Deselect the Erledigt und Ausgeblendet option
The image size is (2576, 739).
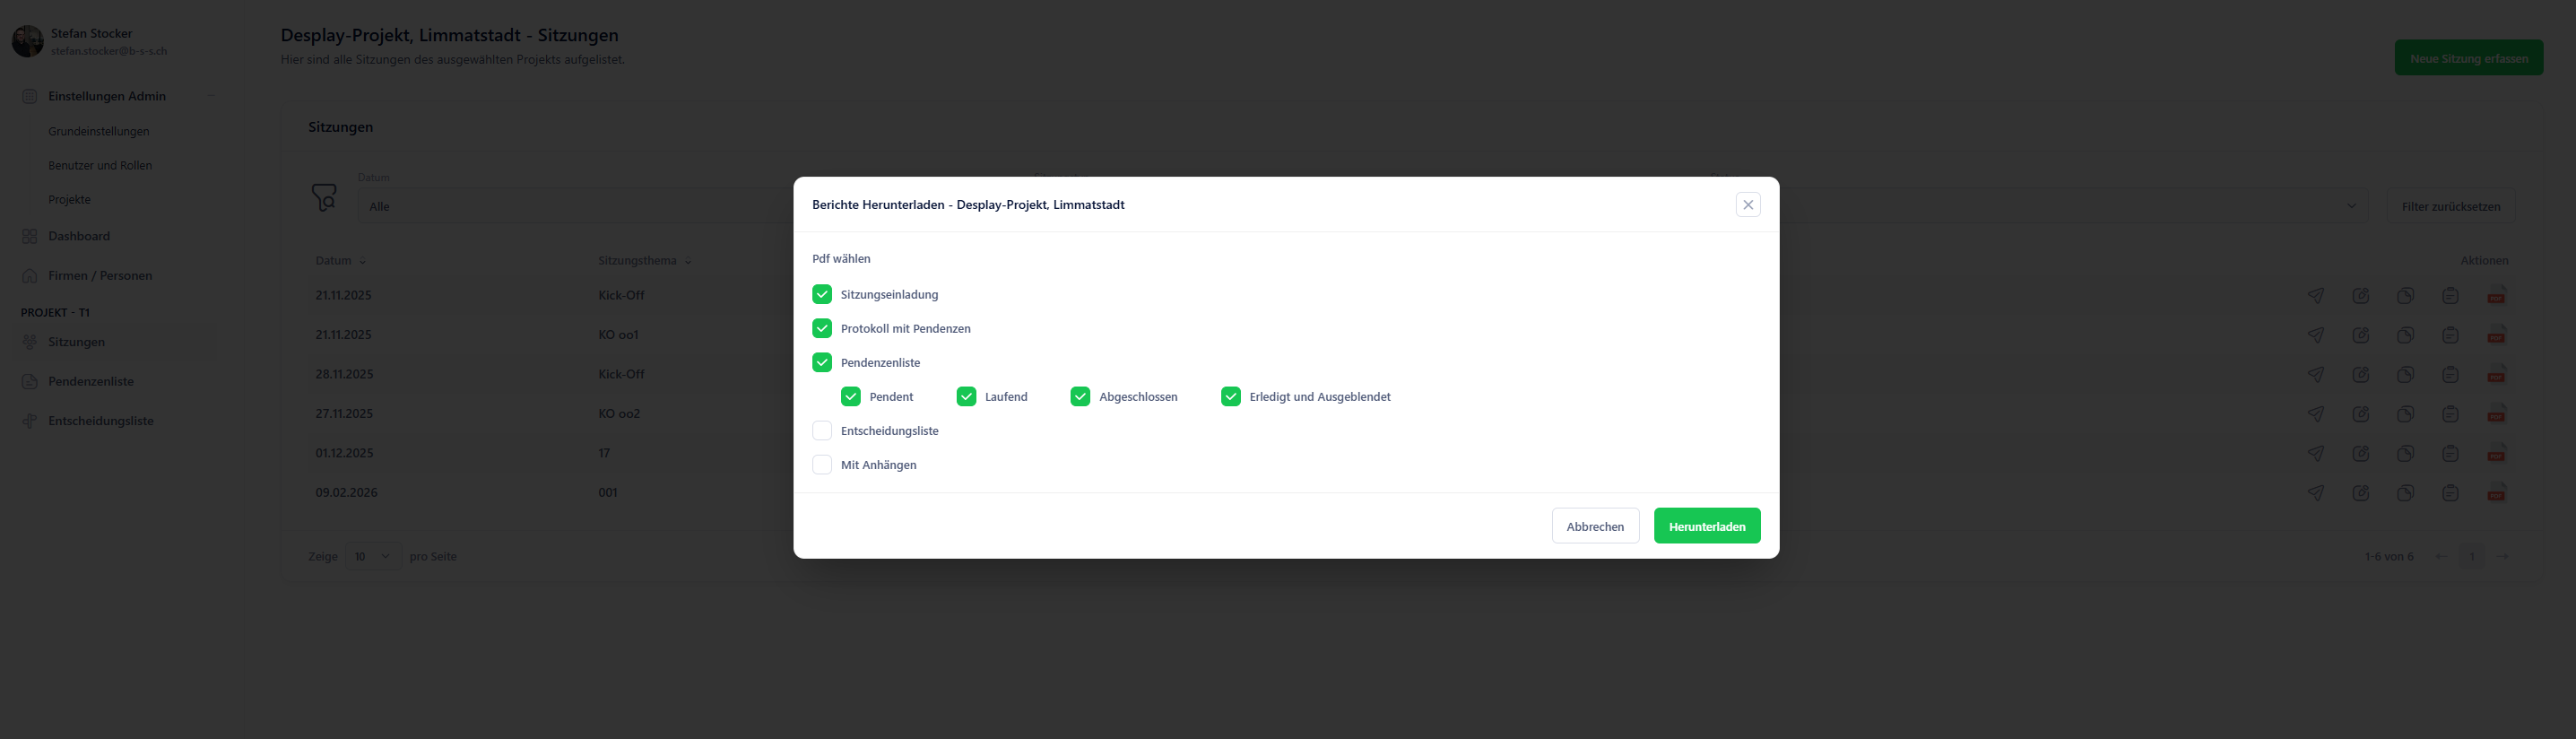(1230, 397)
